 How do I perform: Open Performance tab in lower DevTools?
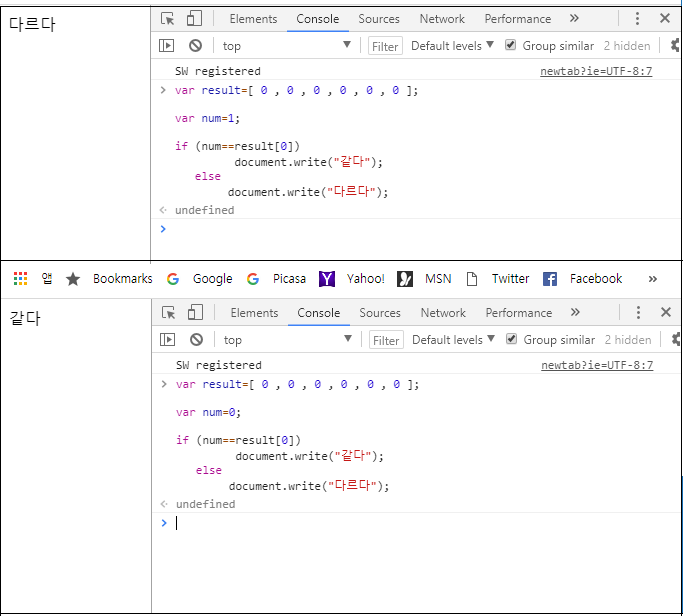click(x=518, y=312)
